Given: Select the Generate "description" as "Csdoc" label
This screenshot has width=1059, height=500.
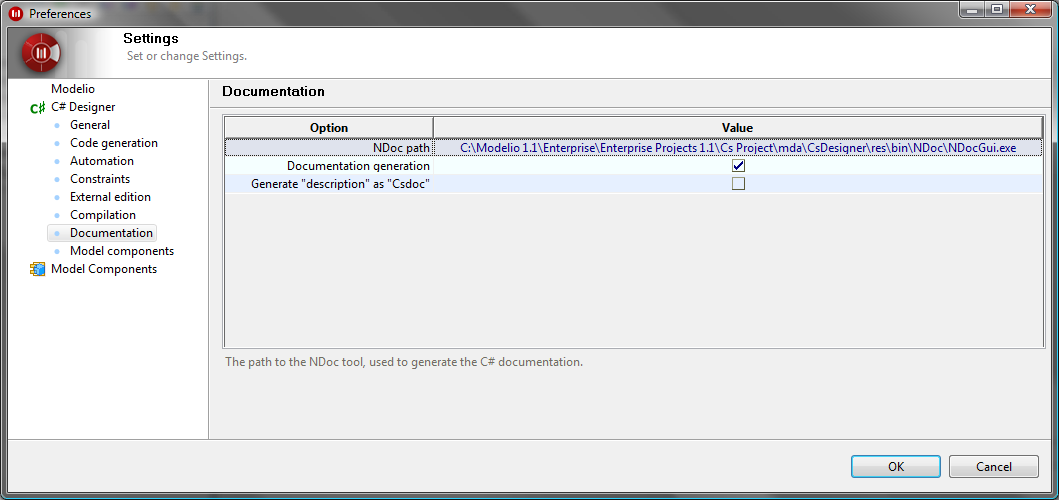Looking at the screenshot, I should click(x=341, y=184).
